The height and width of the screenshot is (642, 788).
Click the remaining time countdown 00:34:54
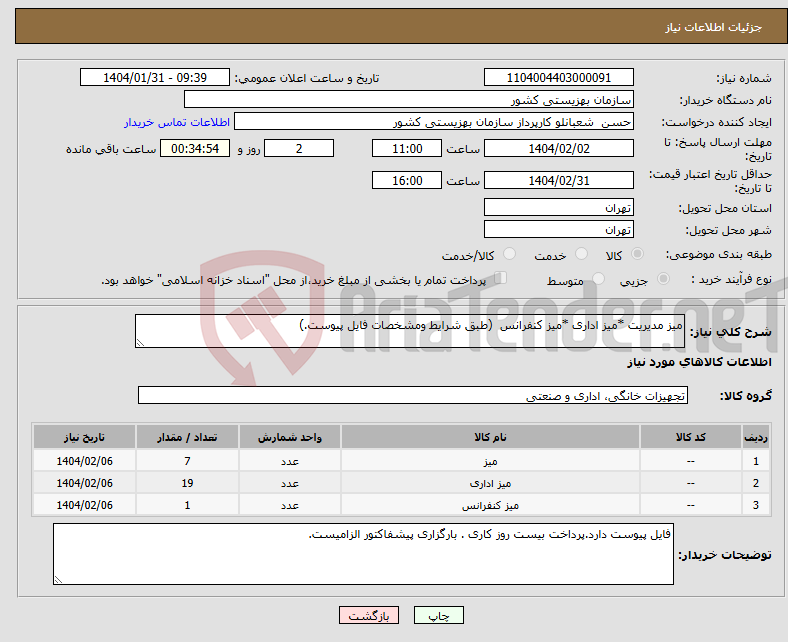195,148
